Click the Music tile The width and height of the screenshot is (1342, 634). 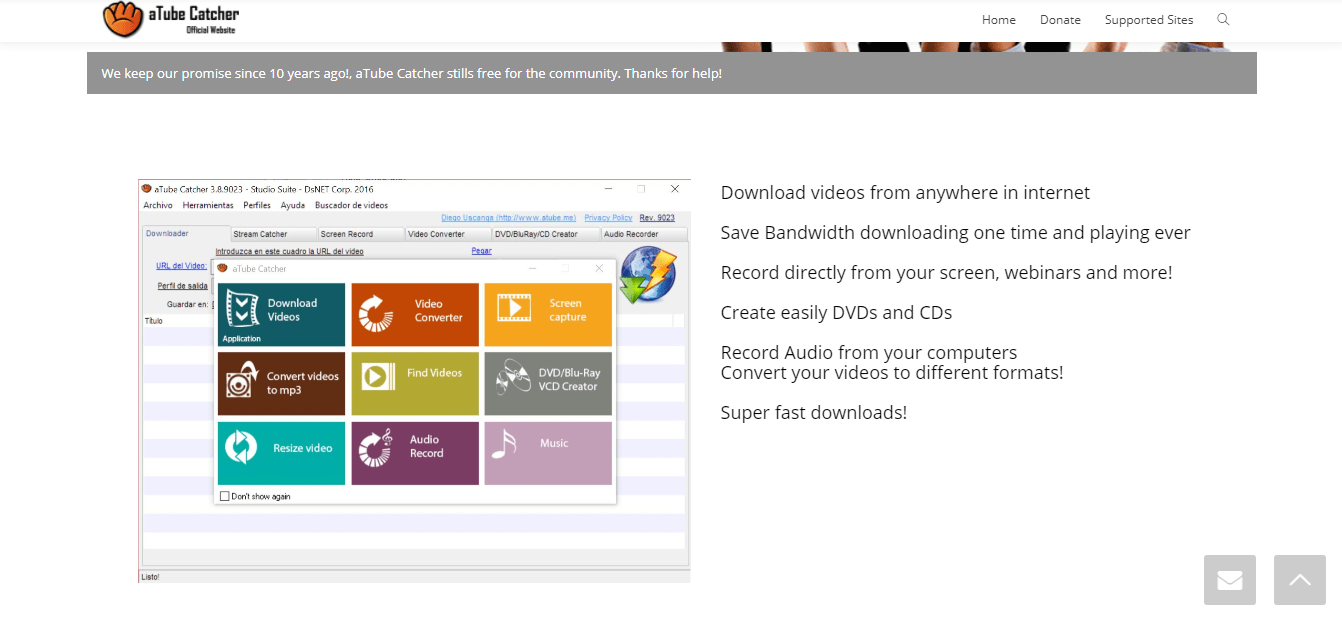548,453
